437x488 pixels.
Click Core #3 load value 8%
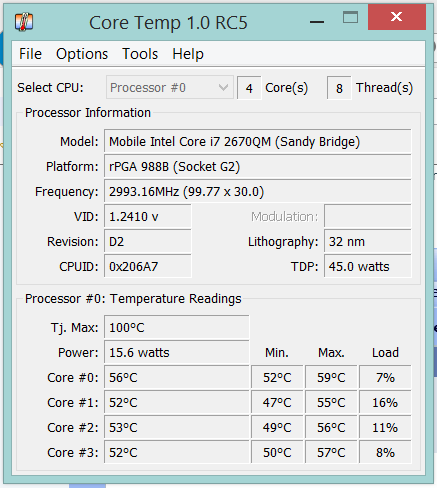pos(385,452)
